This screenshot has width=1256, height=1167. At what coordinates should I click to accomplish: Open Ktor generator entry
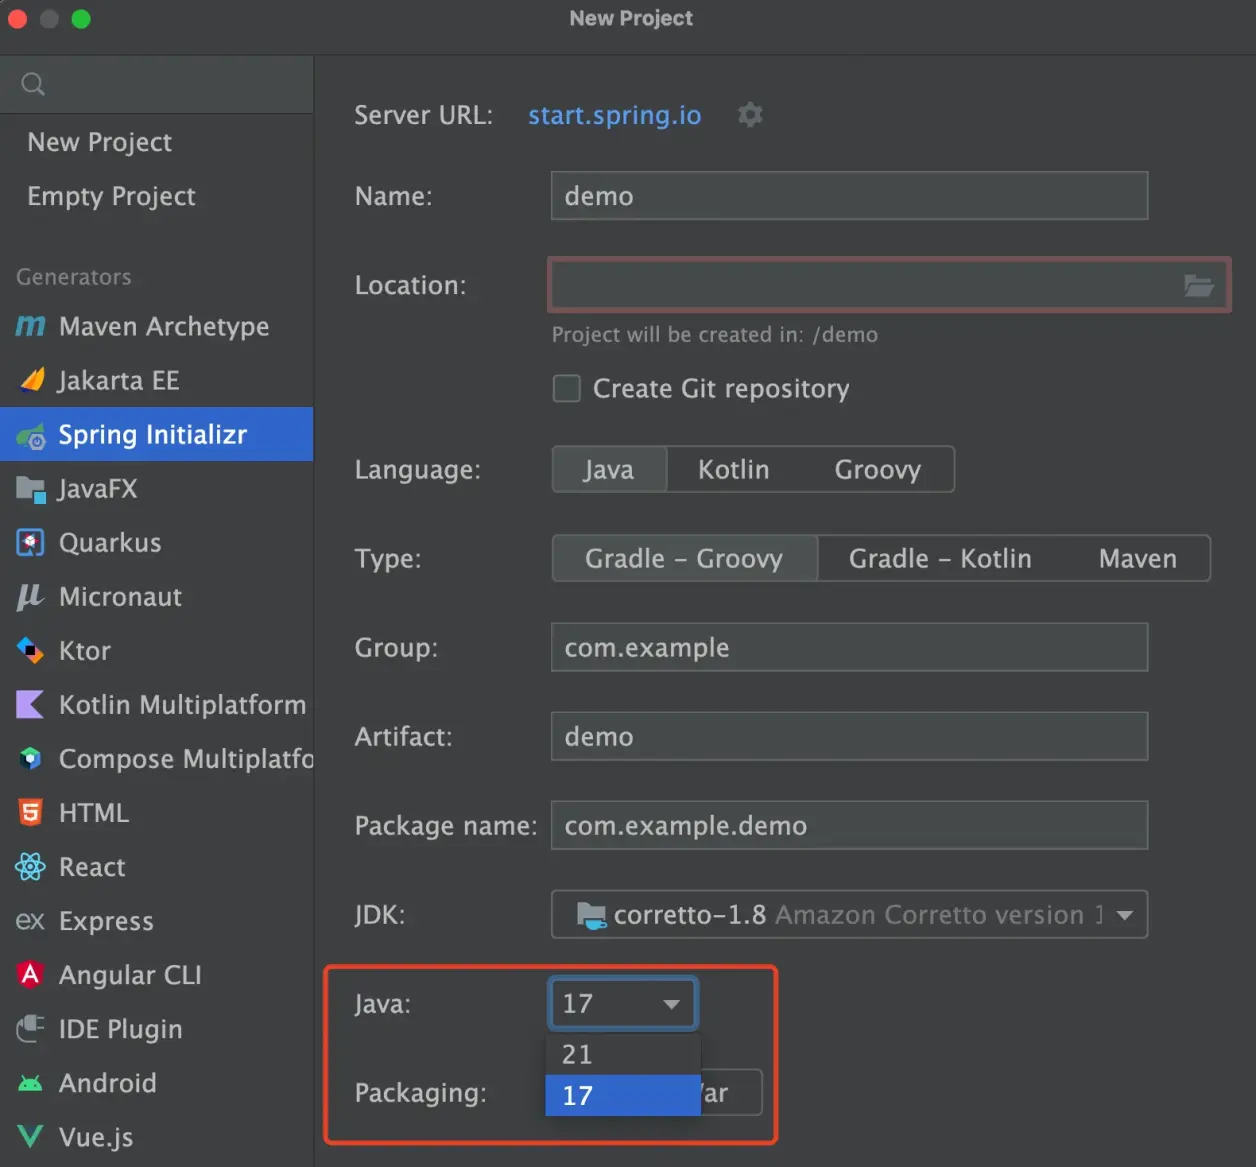[157, 651]
